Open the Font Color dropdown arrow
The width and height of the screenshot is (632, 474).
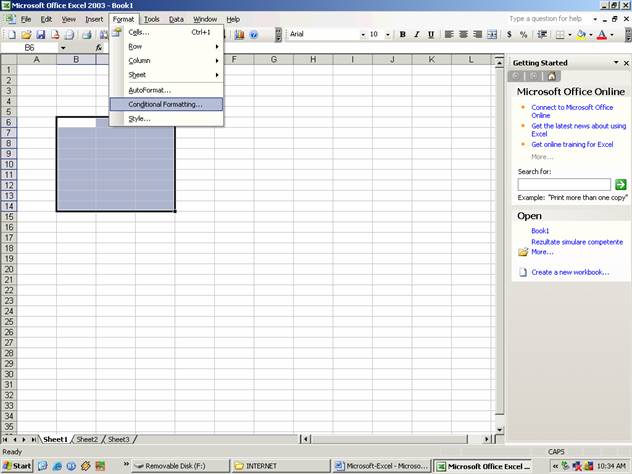click(x=612, y=35)
